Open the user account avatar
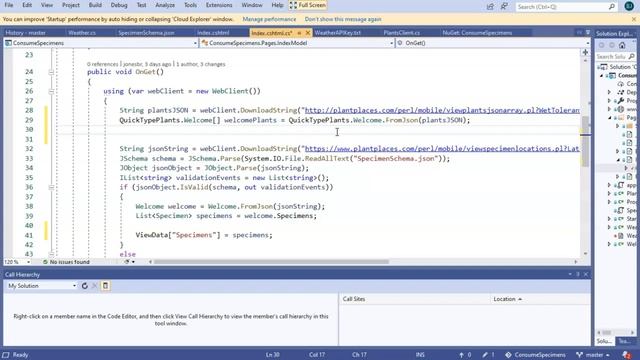Viewport: 640px width, 360px height. point(629,6)
